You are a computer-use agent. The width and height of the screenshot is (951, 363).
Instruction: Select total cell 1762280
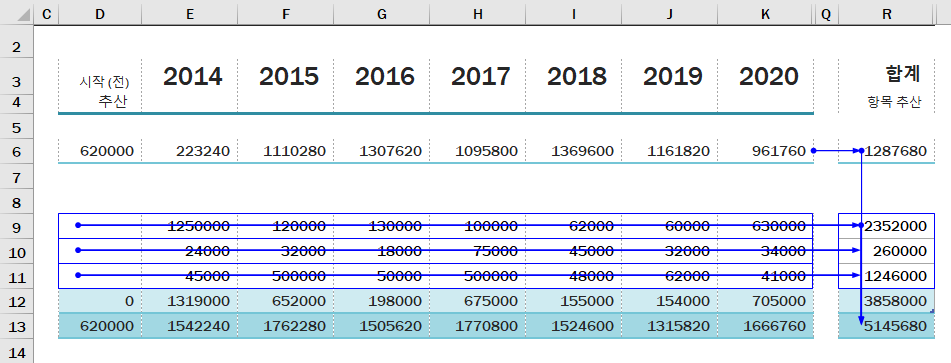point(286,327)
